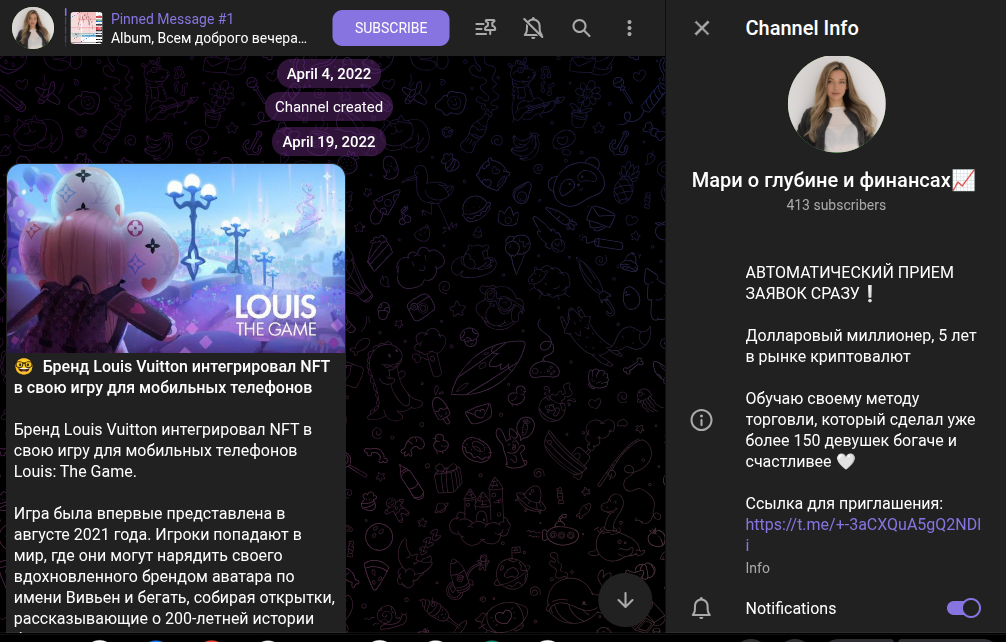Close the Channel Info panel
1006x642 pixels.
(x=702, y=28)
